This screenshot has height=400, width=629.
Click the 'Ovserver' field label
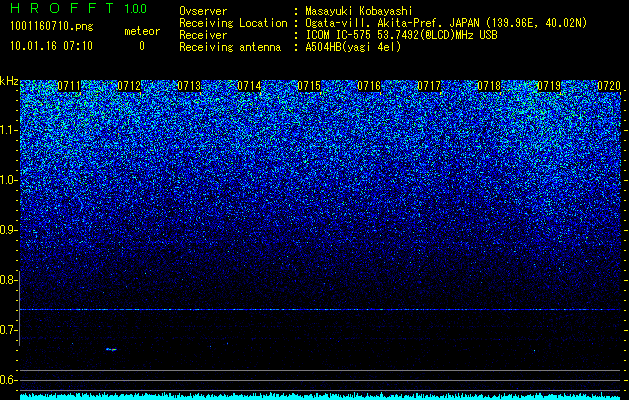(x=203, y=11)
